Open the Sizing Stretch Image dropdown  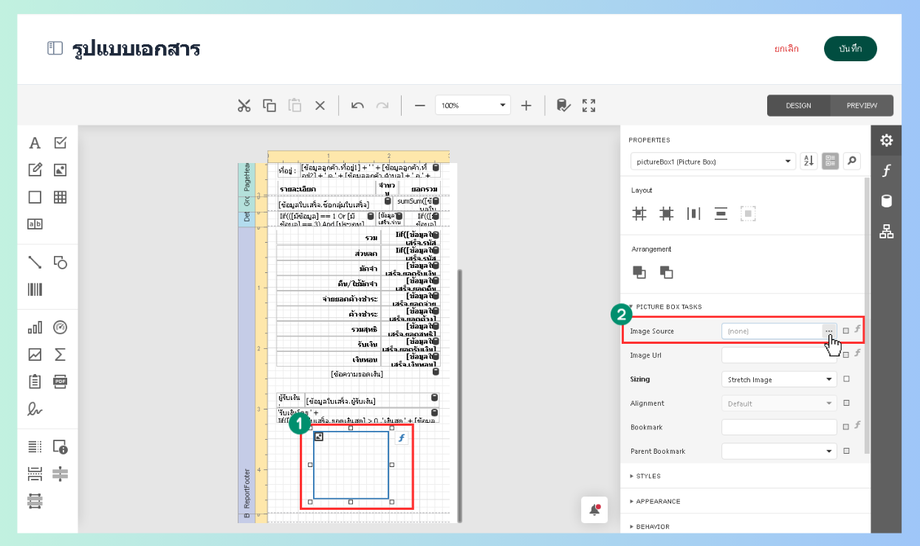[x=778, y=379]
